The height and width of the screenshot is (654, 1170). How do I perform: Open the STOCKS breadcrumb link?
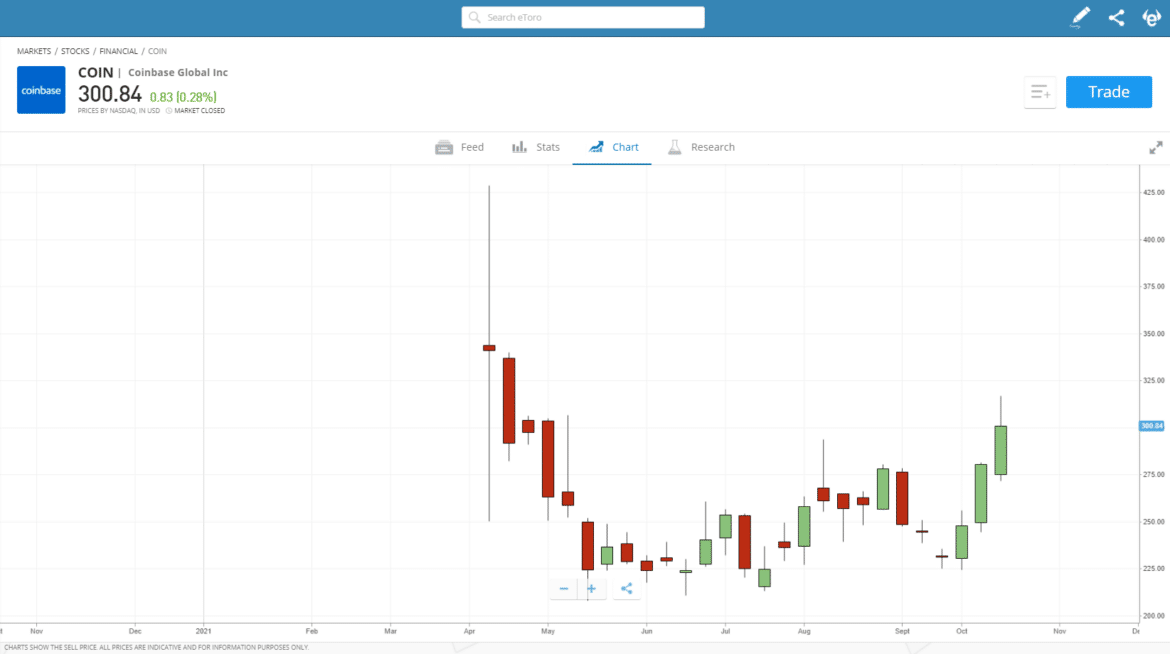tap(75, 51)
